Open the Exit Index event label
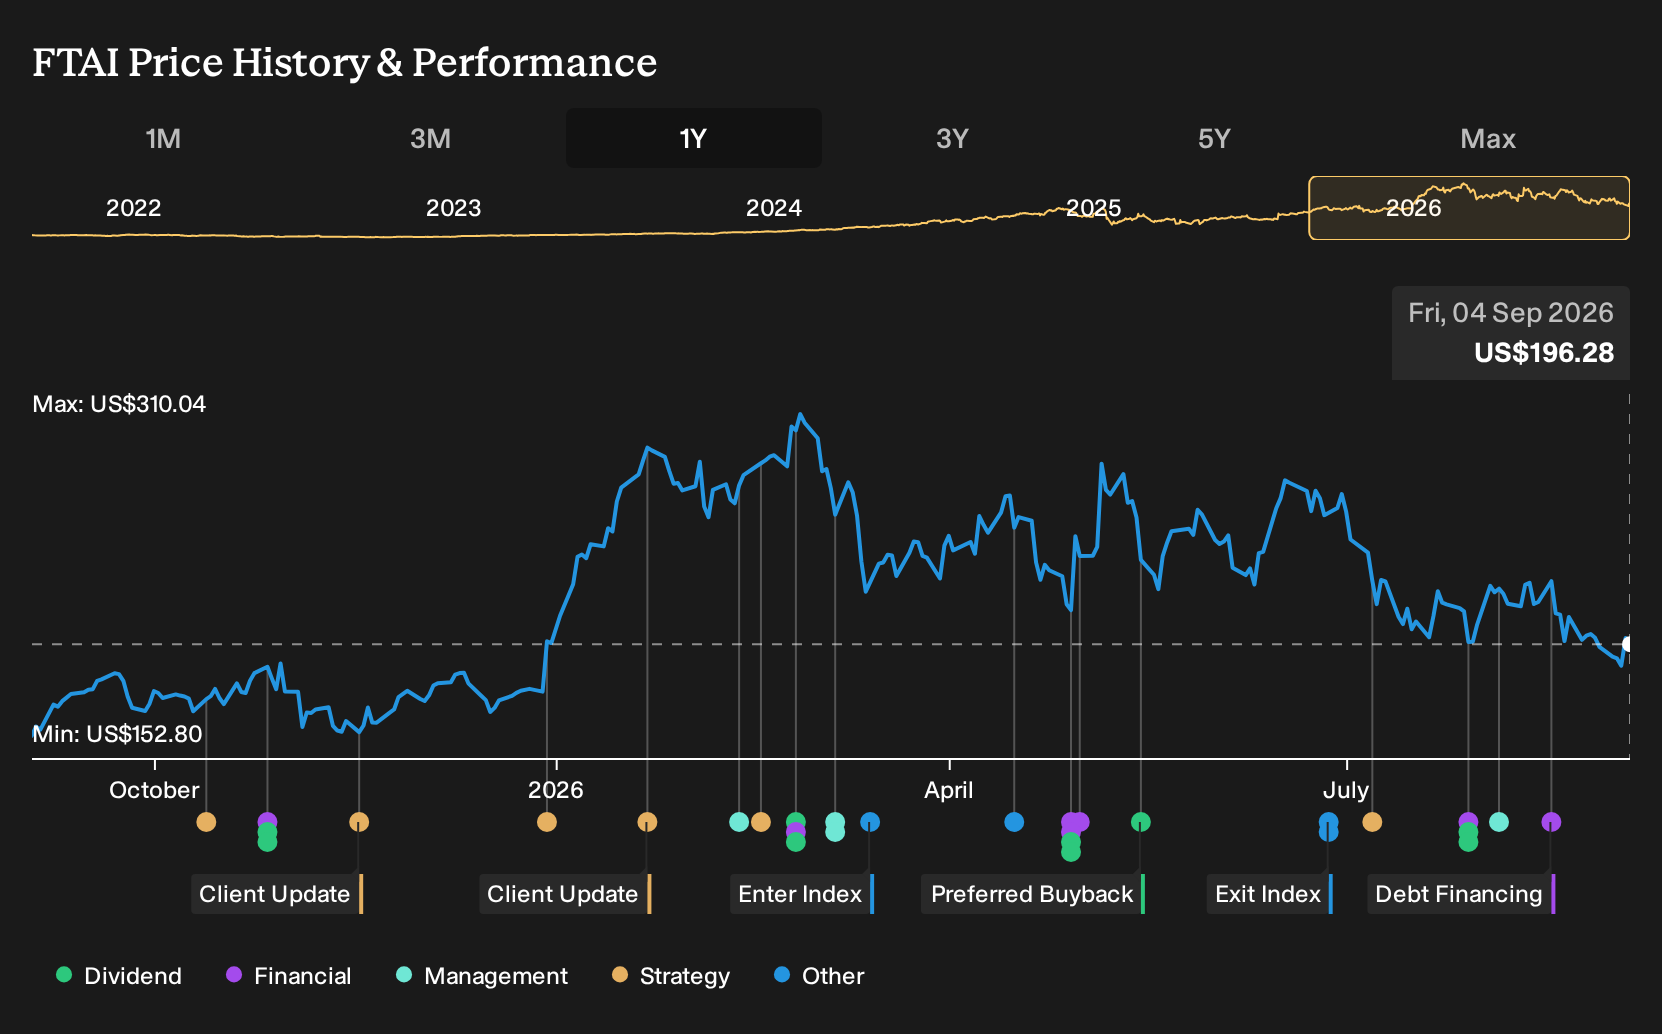The width and height of the screenshot is (1662, 1034). [1270, 894]
